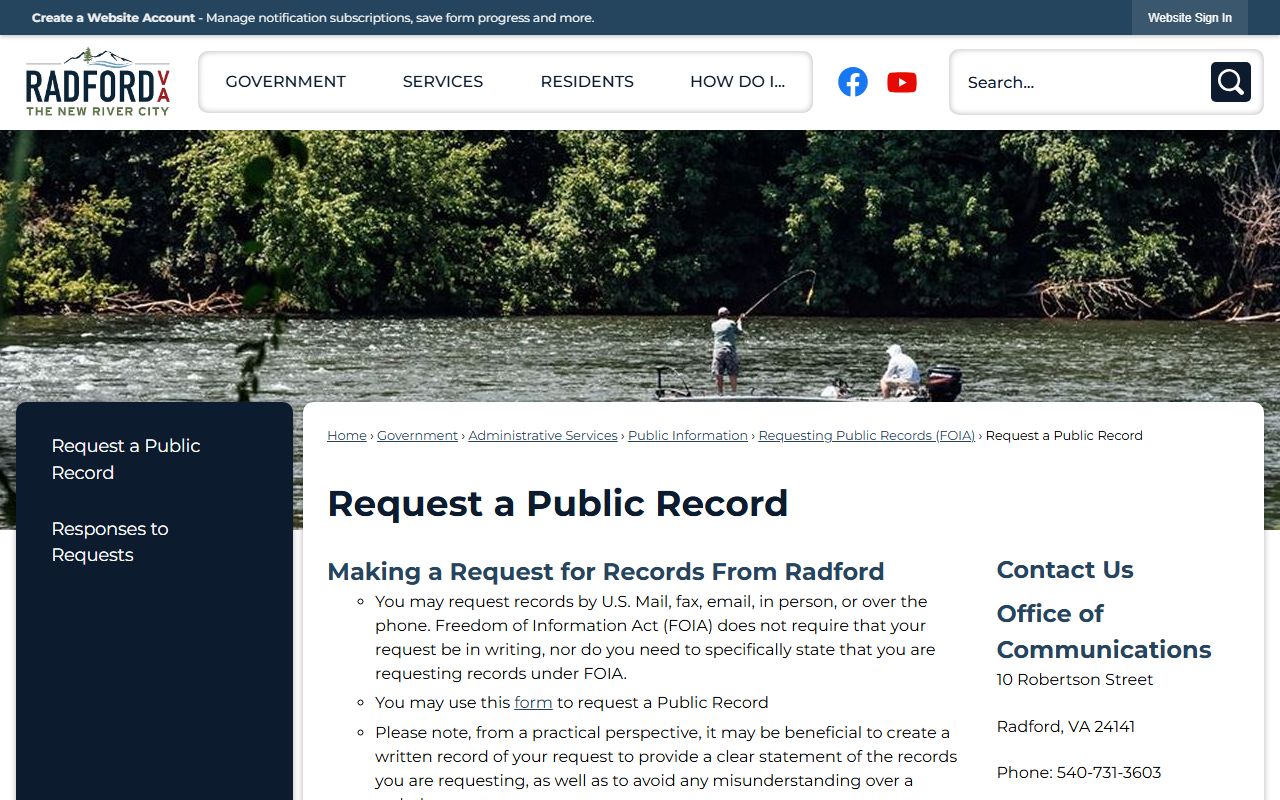Open the Services menu
The height and width of the screenshot is (800, 1280).
tap(443, 82)
